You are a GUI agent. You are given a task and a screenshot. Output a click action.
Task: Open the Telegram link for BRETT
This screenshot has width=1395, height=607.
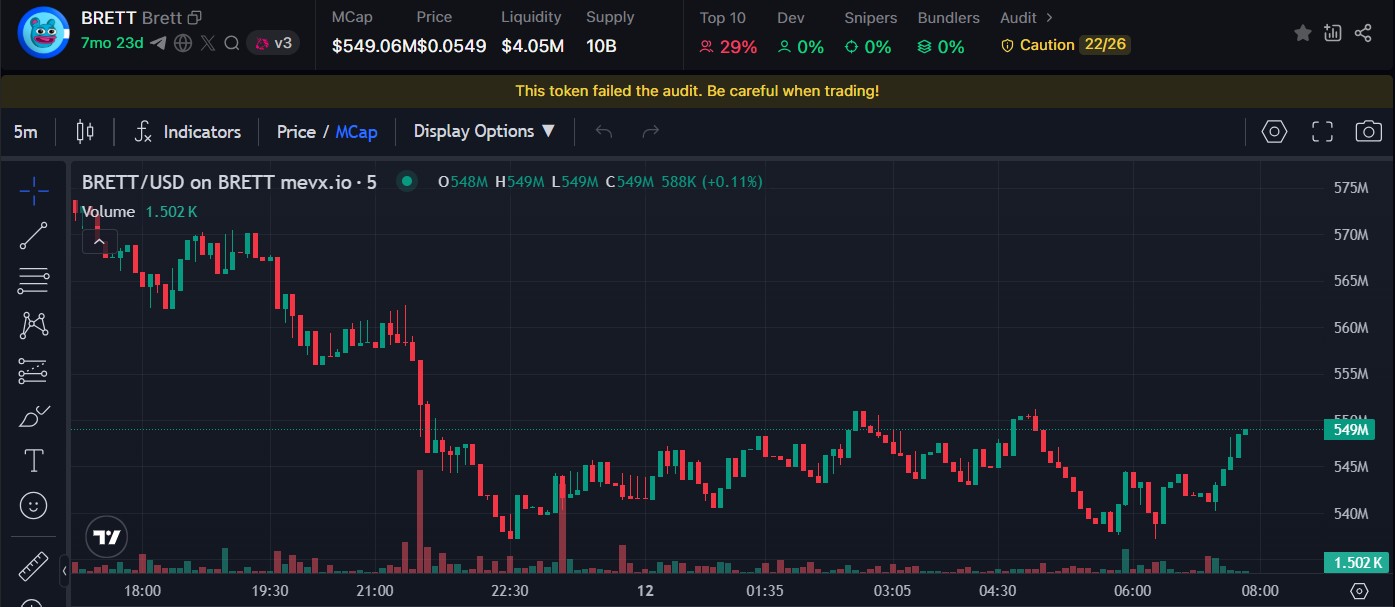(158, 43)
